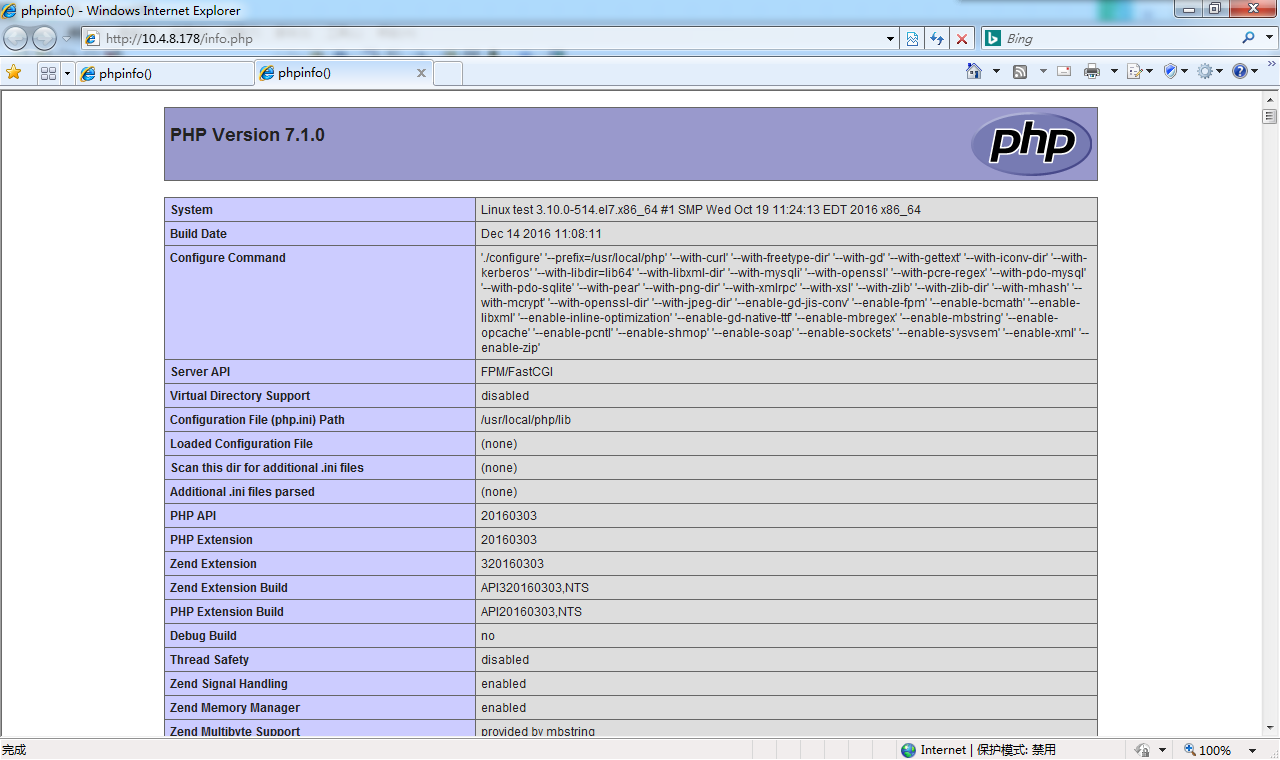Click the Zend Memory Manager label
The height and width of the screenshot is (760, 1280).
click(235, 708)
